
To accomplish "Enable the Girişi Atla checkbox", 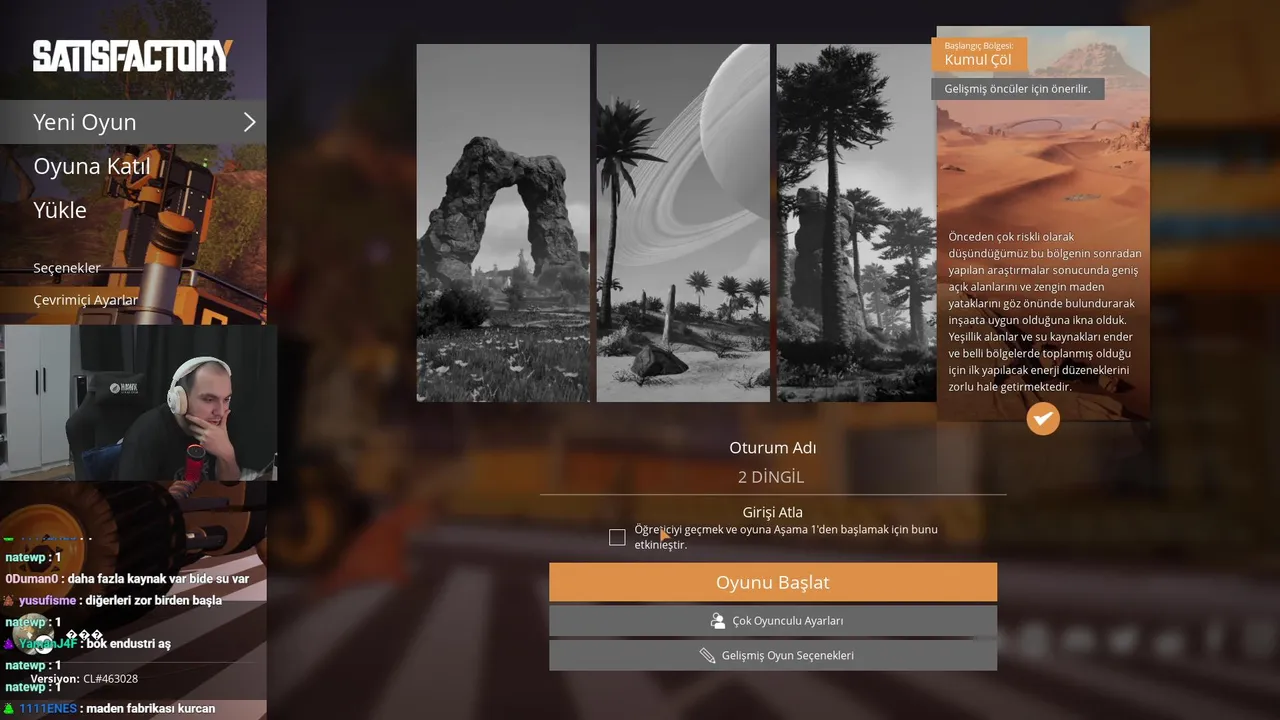I will pos(617,537).
